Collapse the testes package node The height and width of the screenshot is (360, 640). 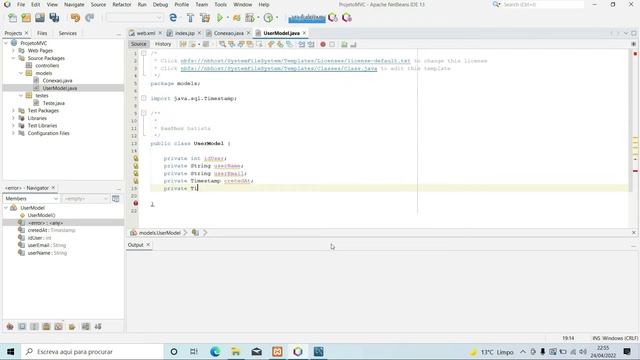pyautogui.click(x=21, y=96)
